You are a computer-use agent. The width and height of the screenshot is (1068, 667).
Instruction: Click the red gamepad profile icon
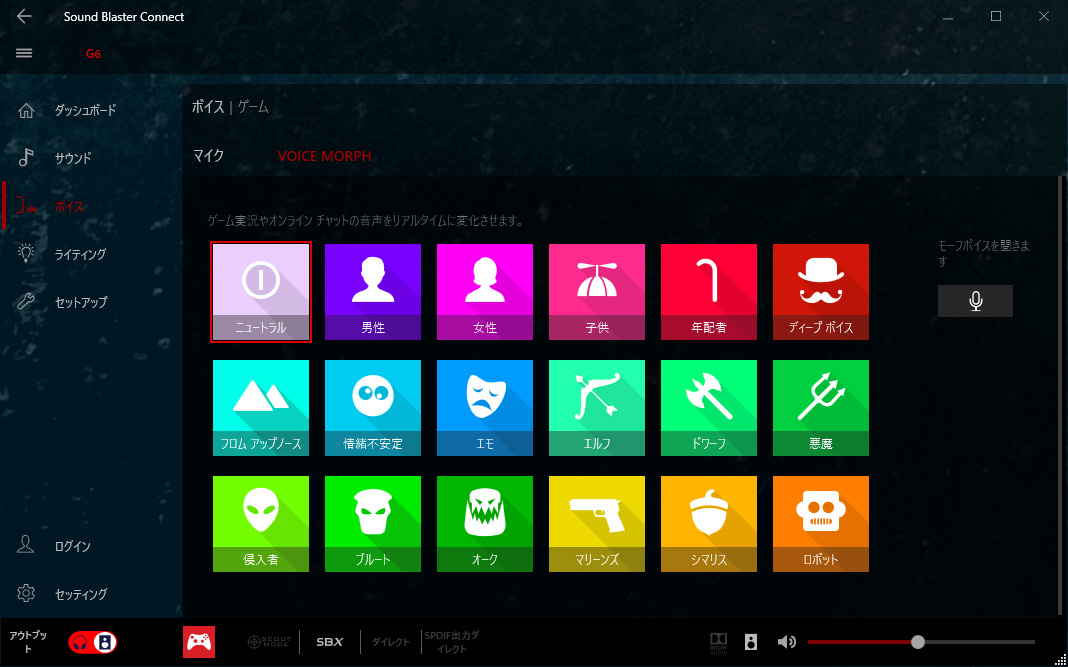point(199,642)
